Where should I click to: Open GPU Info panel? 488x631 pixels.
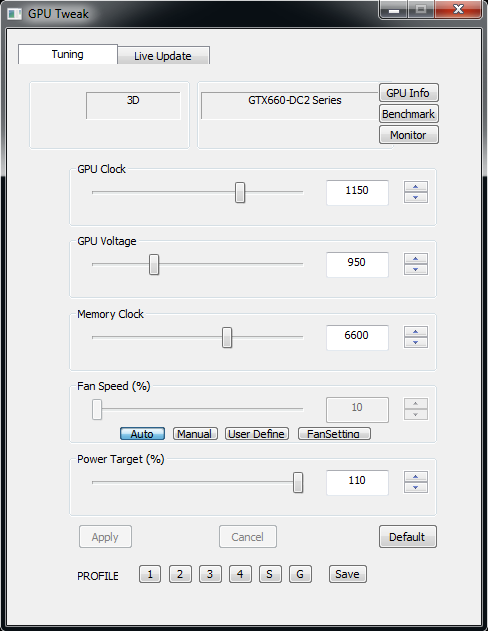[x=408, y=93]
